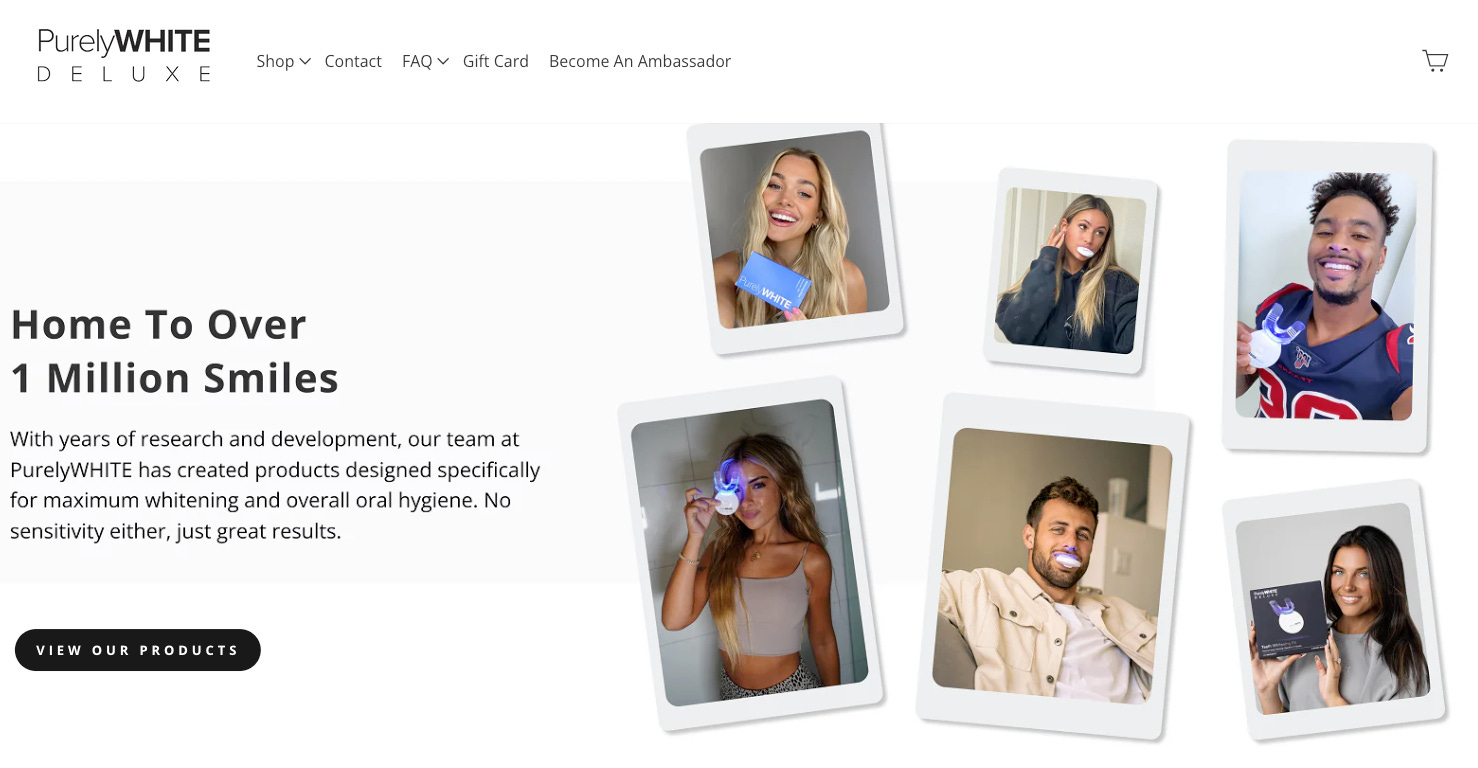
Task: Expand the FAQ dropdown chevron
Action: 443,62
